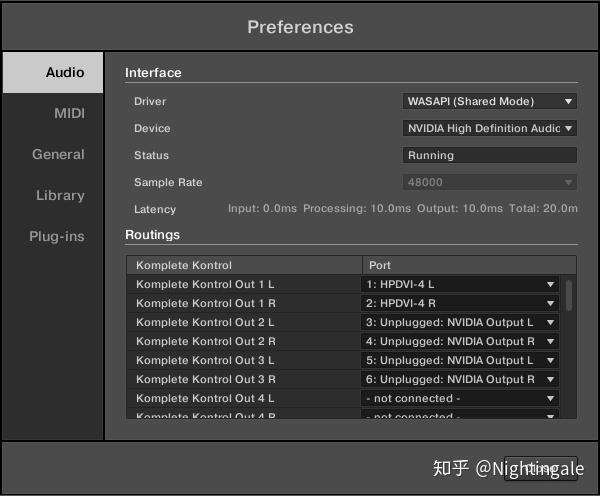Open not-connected port dropdown for Out 4 L
600x496 pixels.
(459, 398)
